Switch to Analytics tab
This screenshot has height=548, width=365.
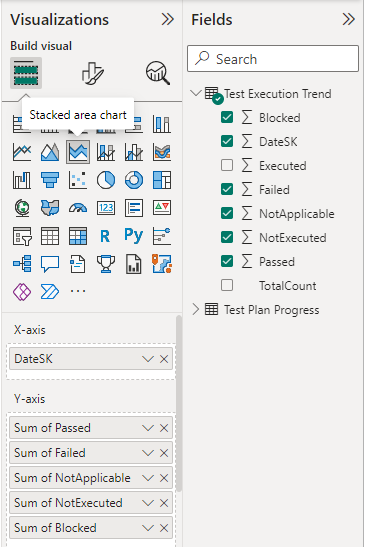pos(158,73)
